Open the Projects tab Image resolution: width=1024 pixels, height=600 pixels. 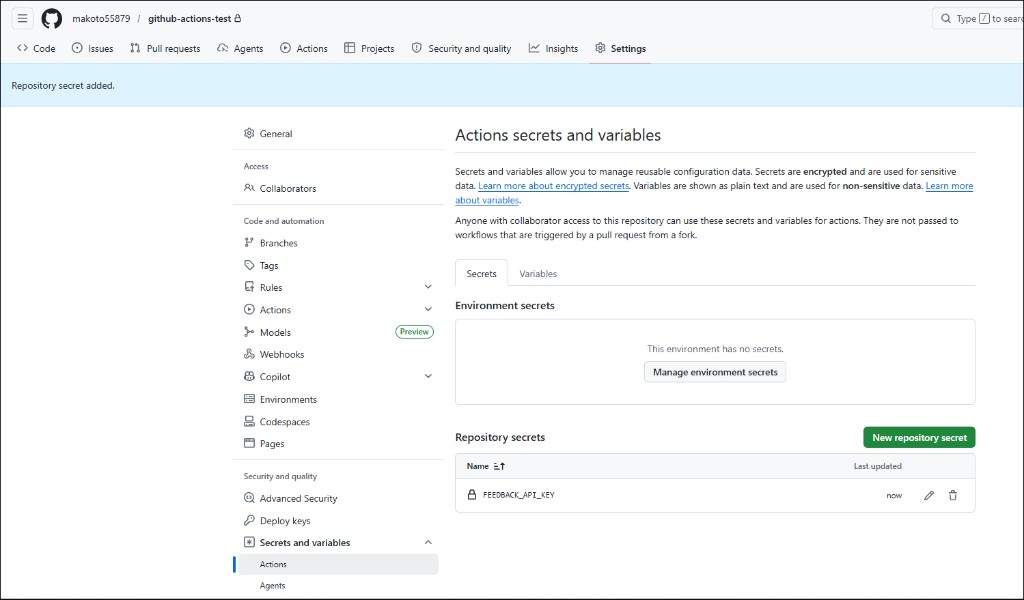369,48
